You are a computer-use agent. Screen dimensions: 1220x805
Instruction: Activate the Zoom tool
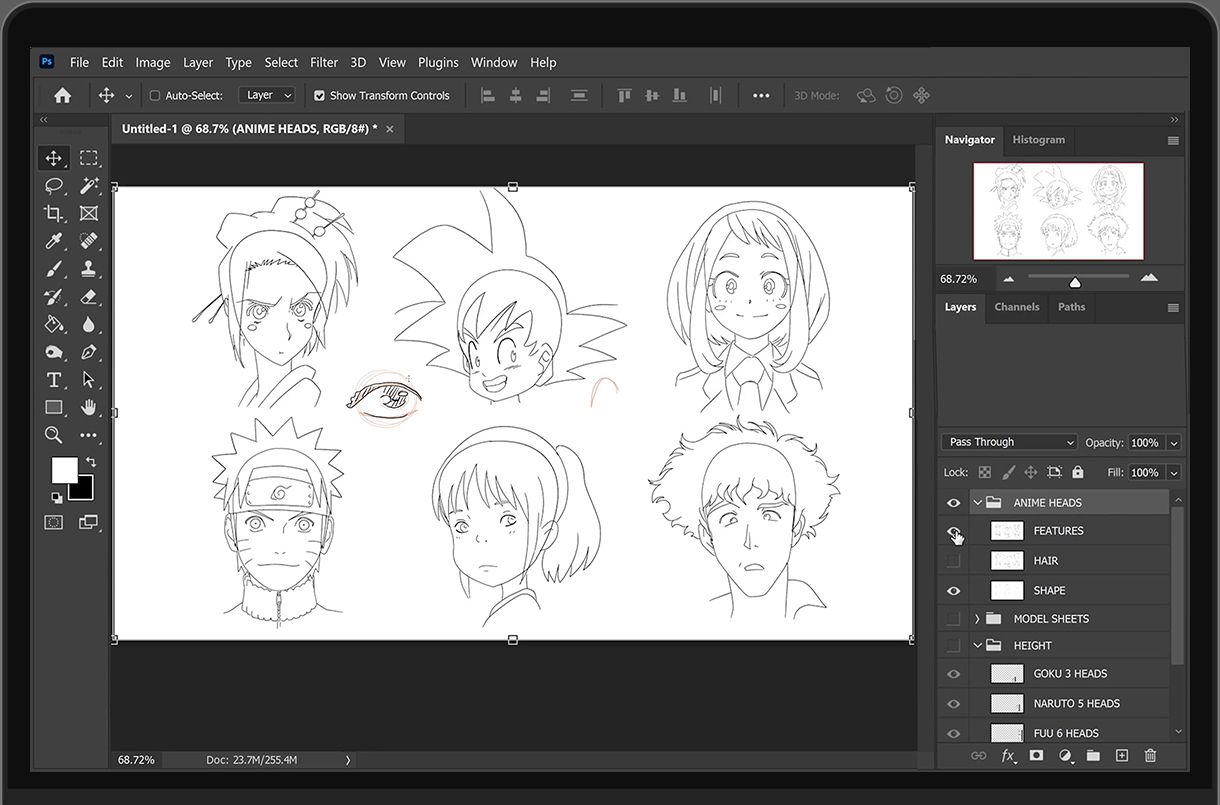(54, 435)
